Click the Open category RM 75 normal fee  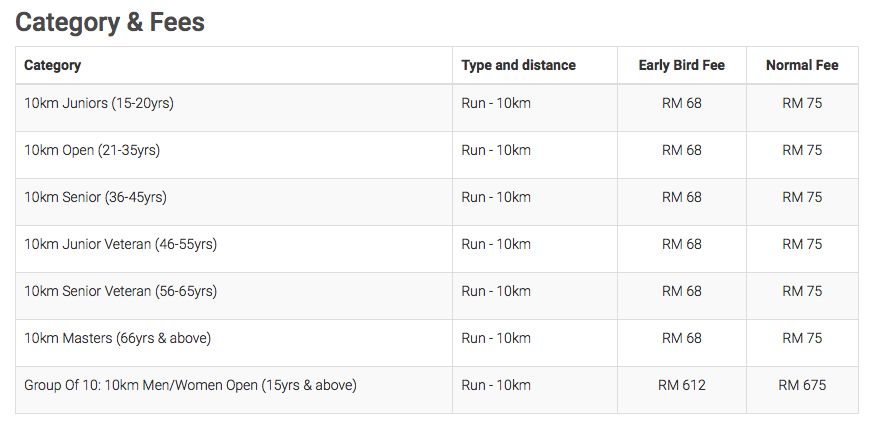[x=802, y=150]
